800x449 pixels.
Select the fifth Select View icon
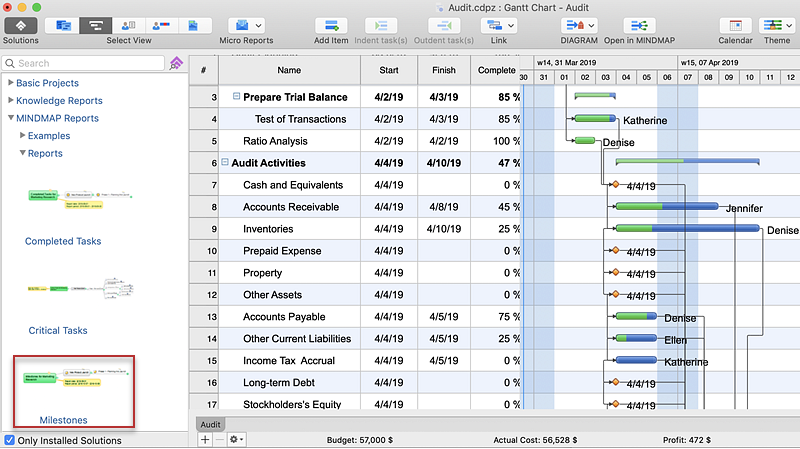pyautogui.click(x=194, y=26)
